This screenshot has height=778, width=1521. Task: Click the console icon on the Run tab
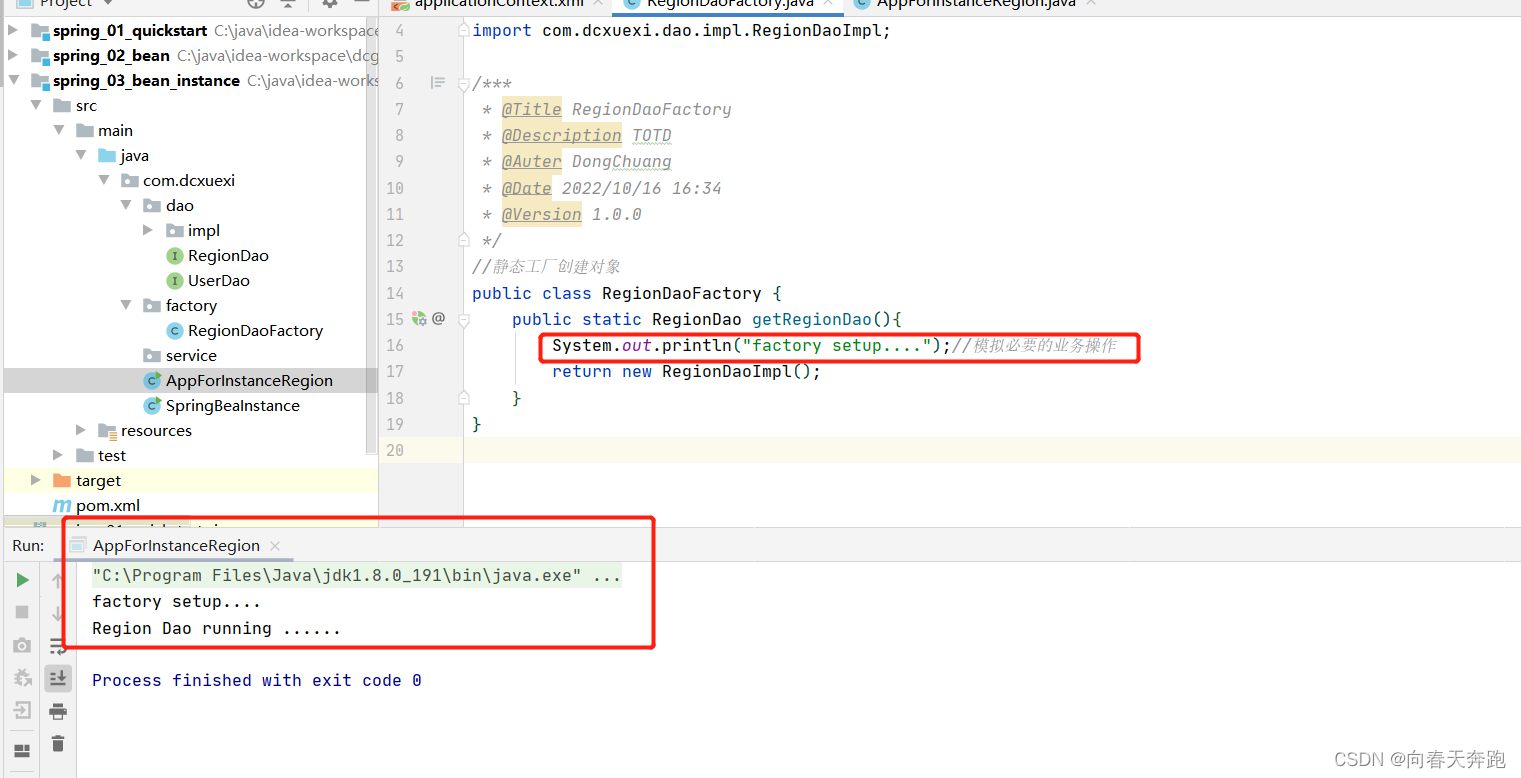[x=78, y=546]
